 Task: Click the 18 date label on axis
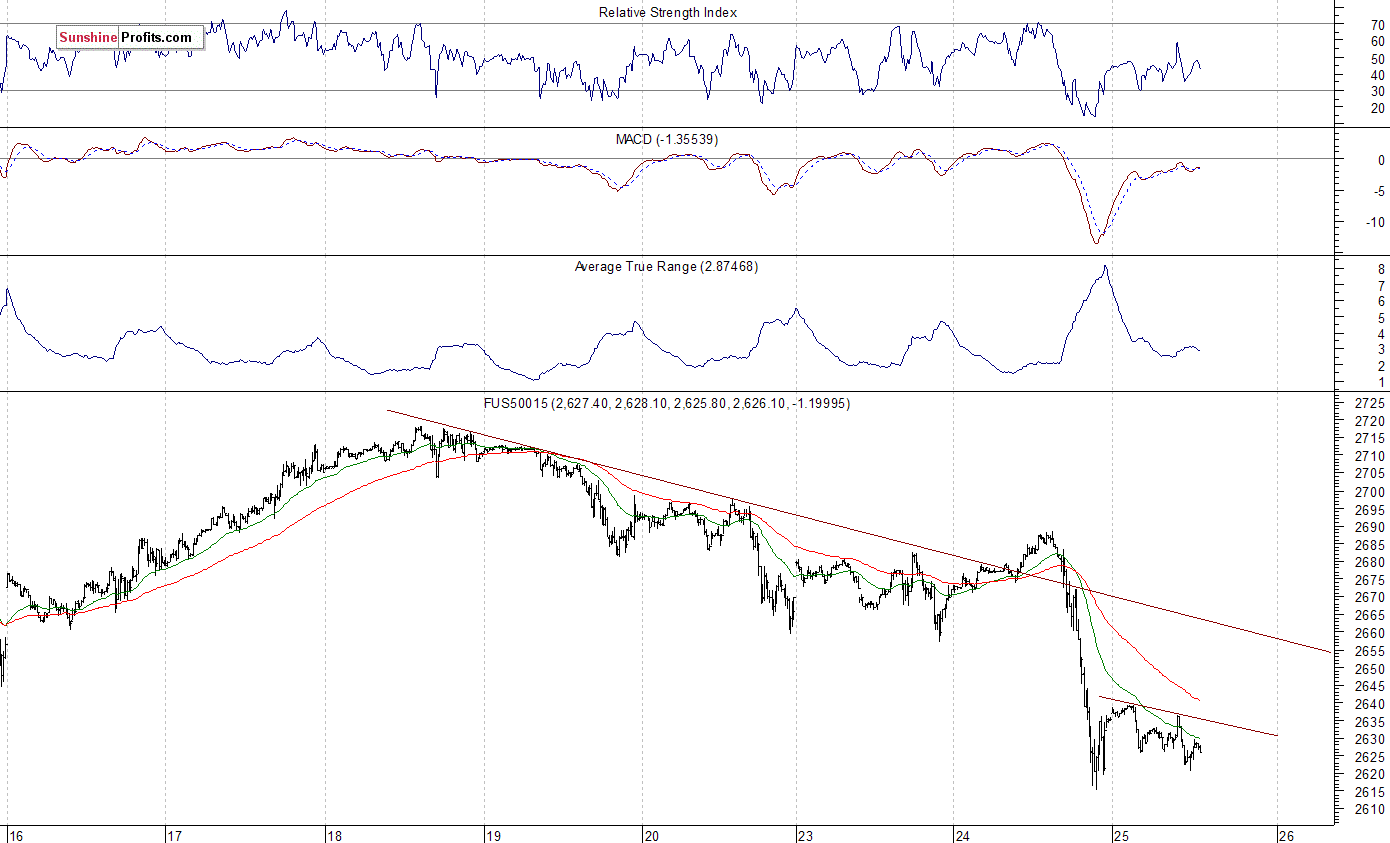(333, 835)
